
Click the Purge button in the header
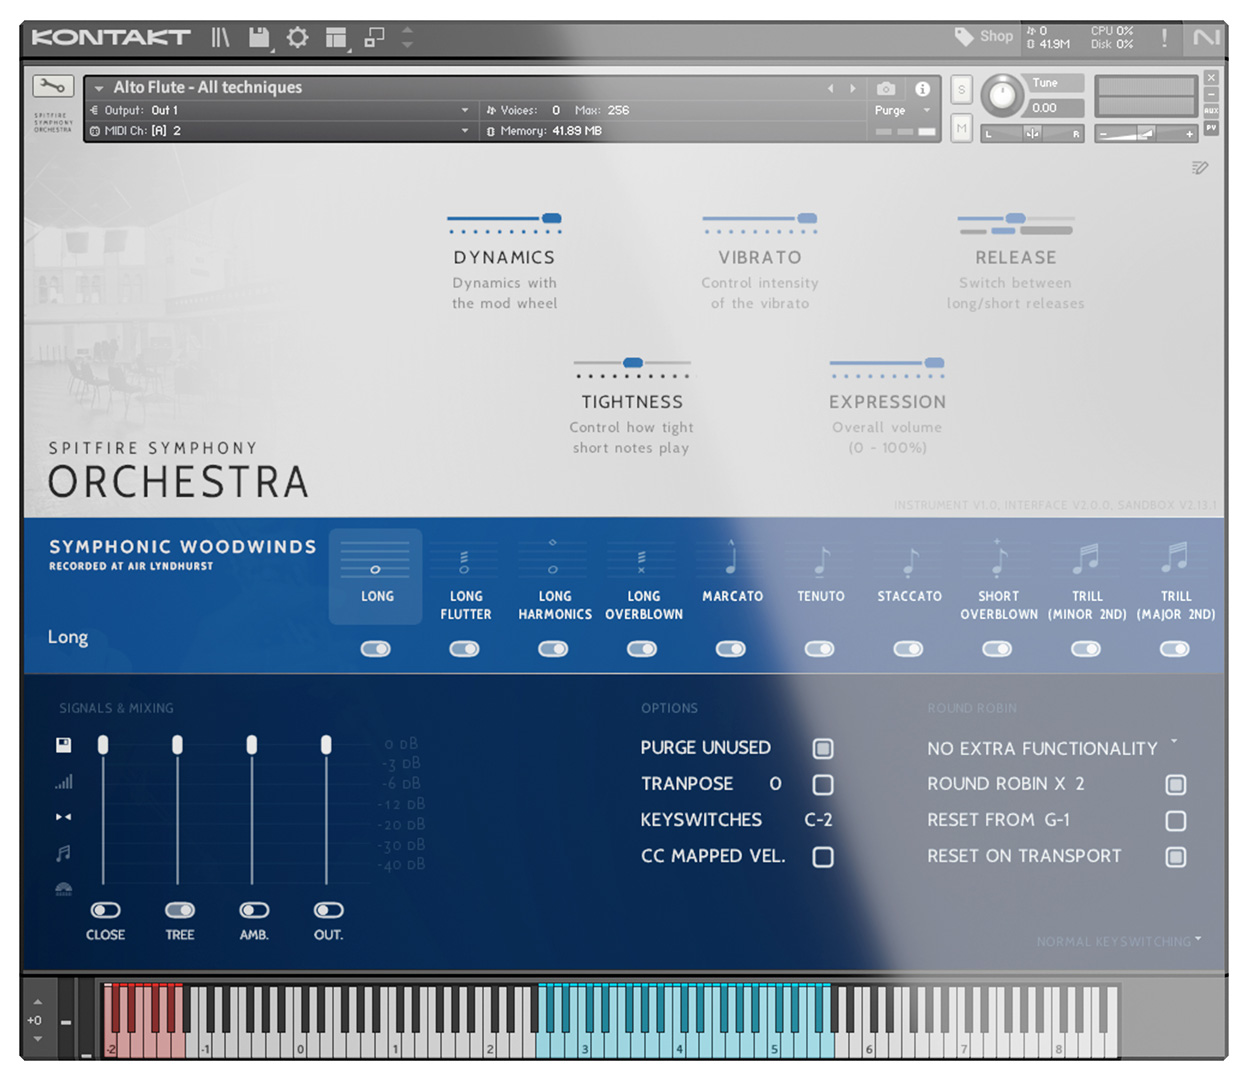tap(888, 110)
